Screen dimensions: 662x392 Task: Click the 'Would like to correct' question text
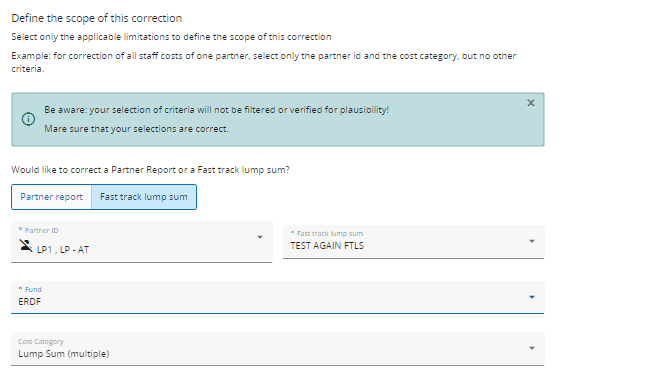click(150, 170)
